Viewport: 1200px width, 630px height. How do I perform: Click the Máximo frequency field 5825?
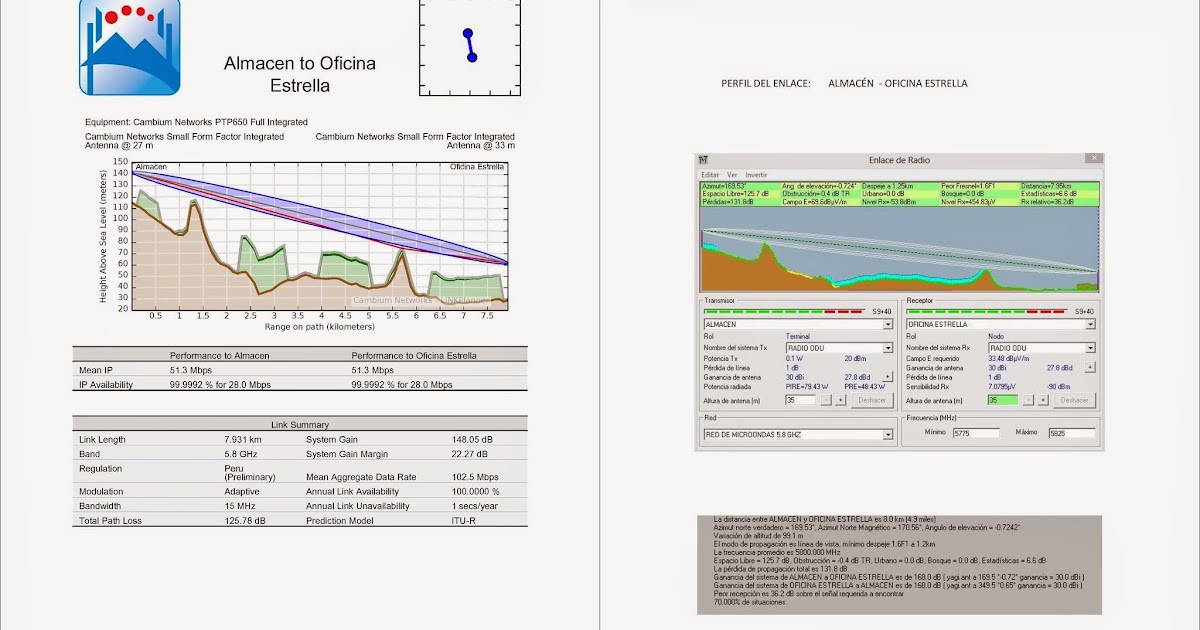[1071, 434]
